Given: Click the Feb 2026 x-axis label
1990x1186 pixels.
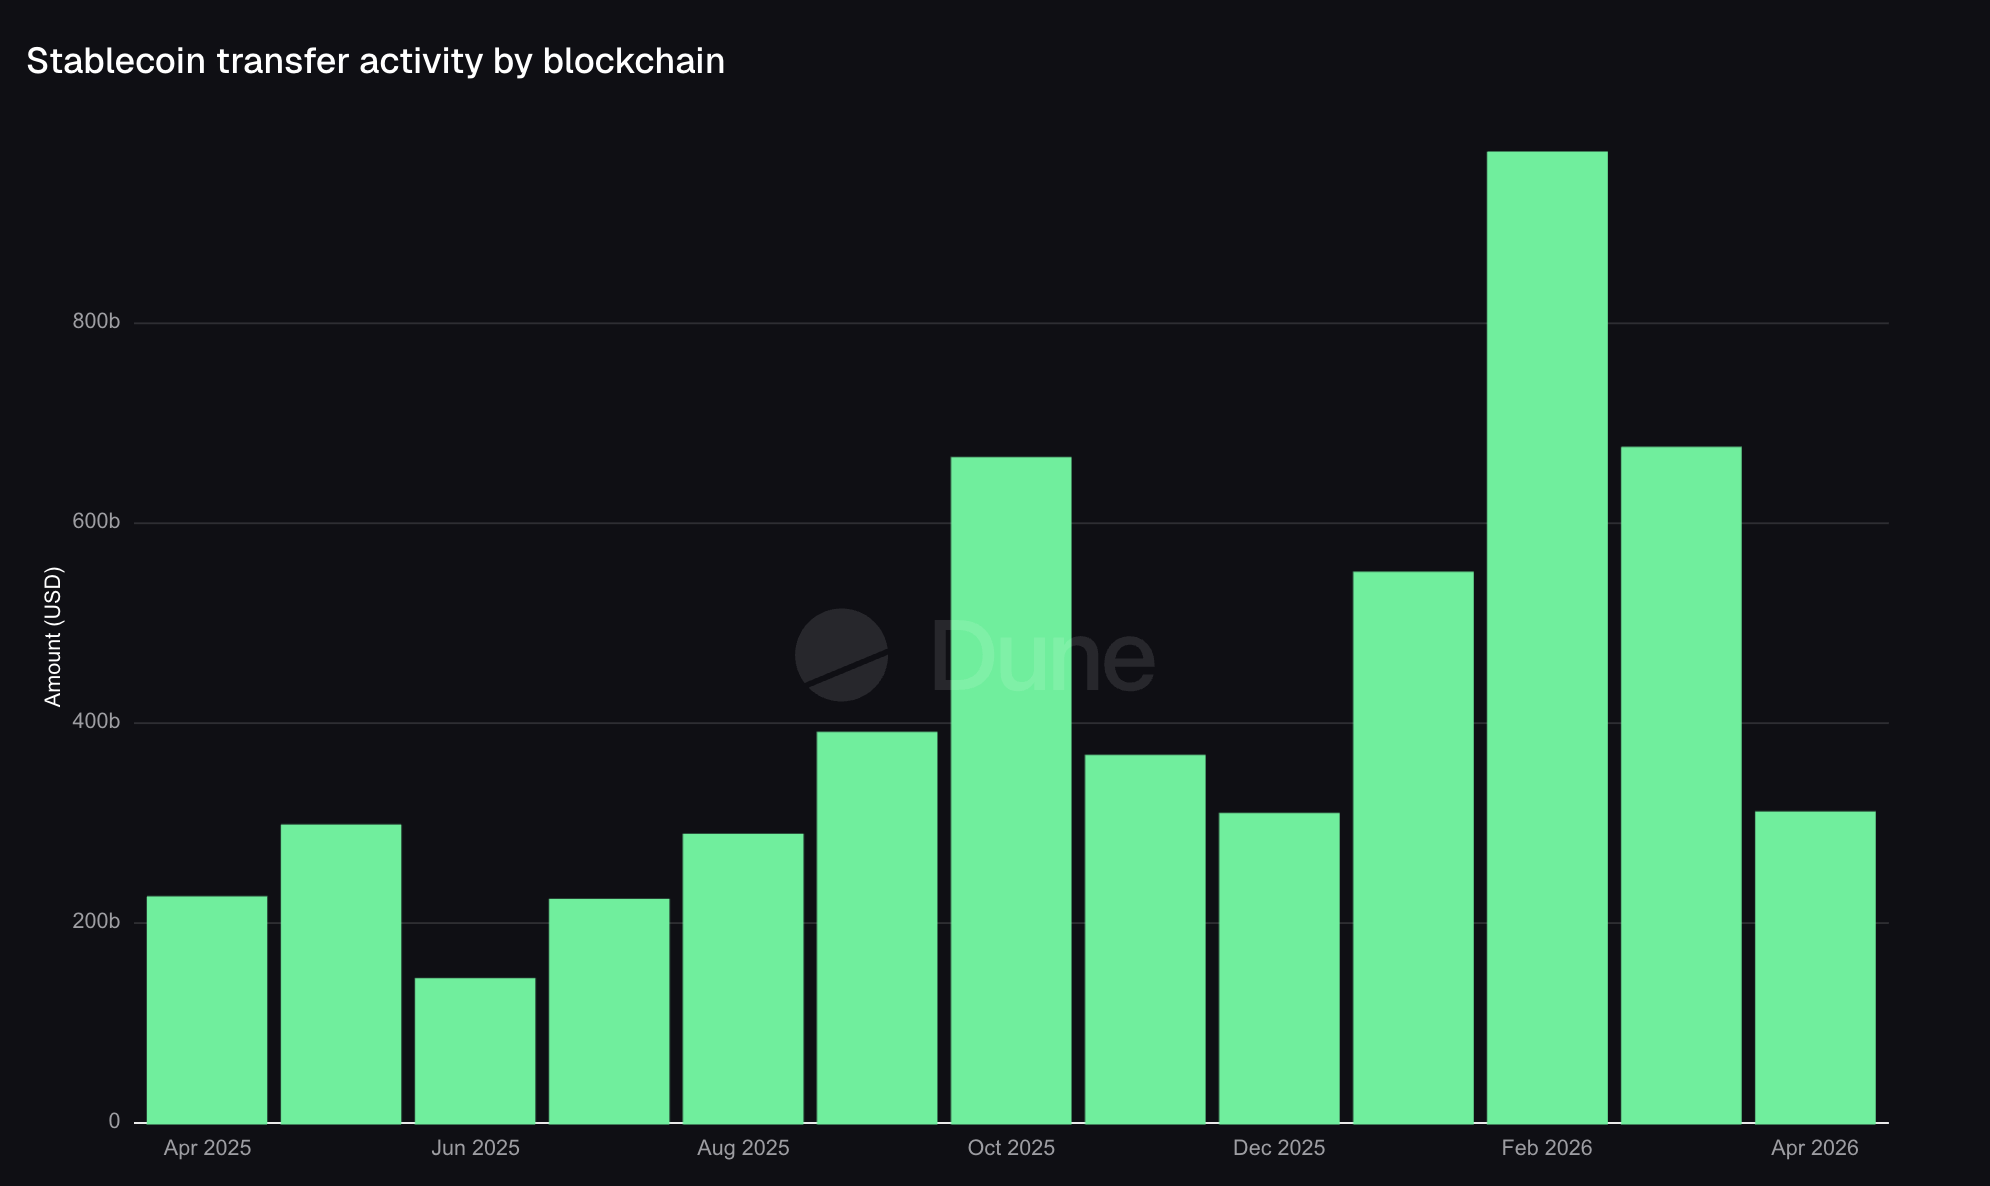Looking at the screenshot, I should pyautogui.click(x=1547, y=1148).
